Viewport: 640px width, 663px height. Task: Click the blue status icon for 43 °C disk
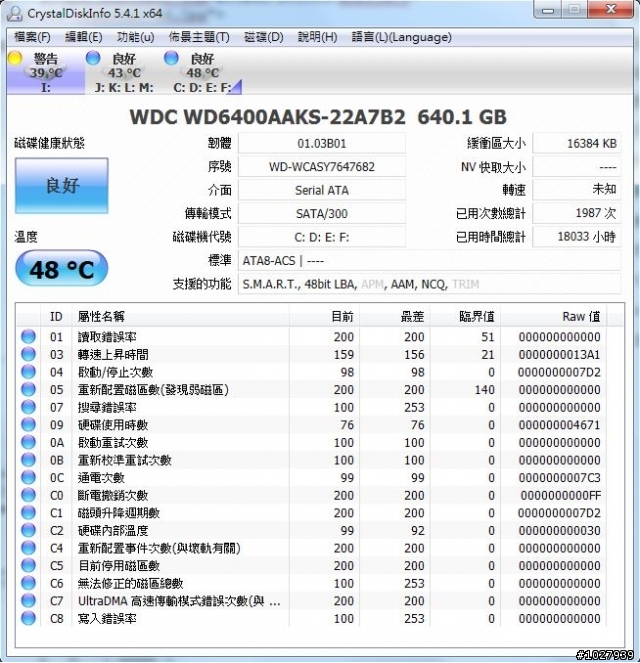(x=93, y=58)
